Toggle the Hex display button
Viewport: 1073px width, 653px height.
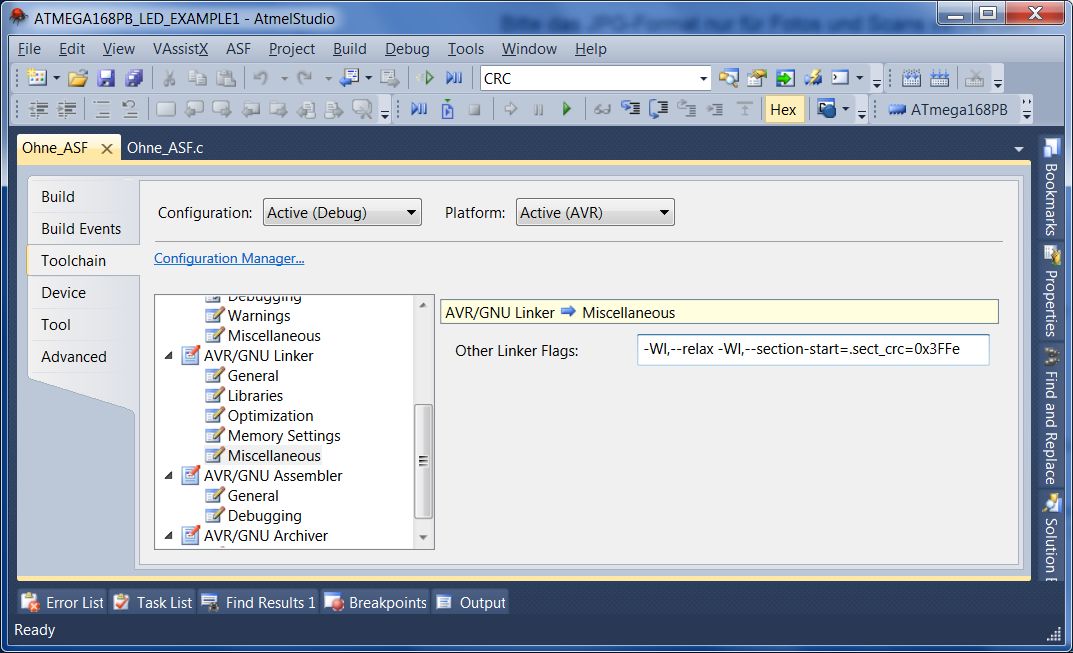point(783,110)
